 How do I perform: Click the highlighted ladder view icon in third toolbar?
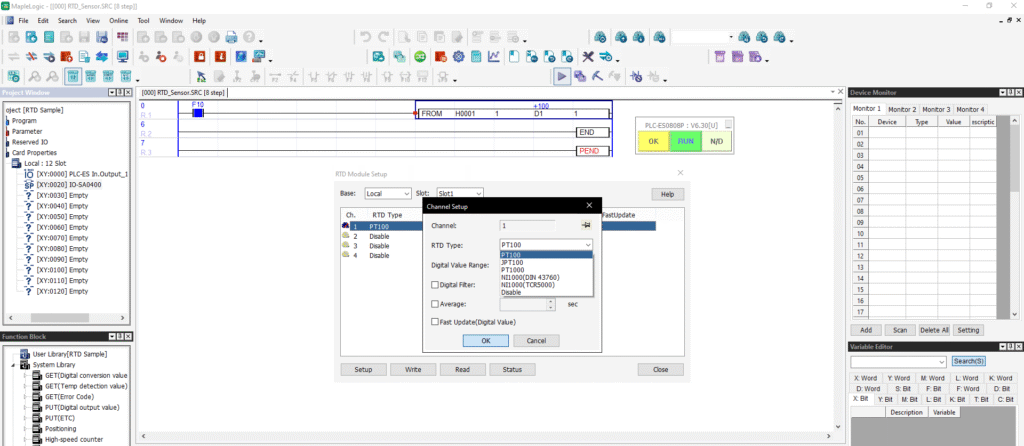point(72,76)
